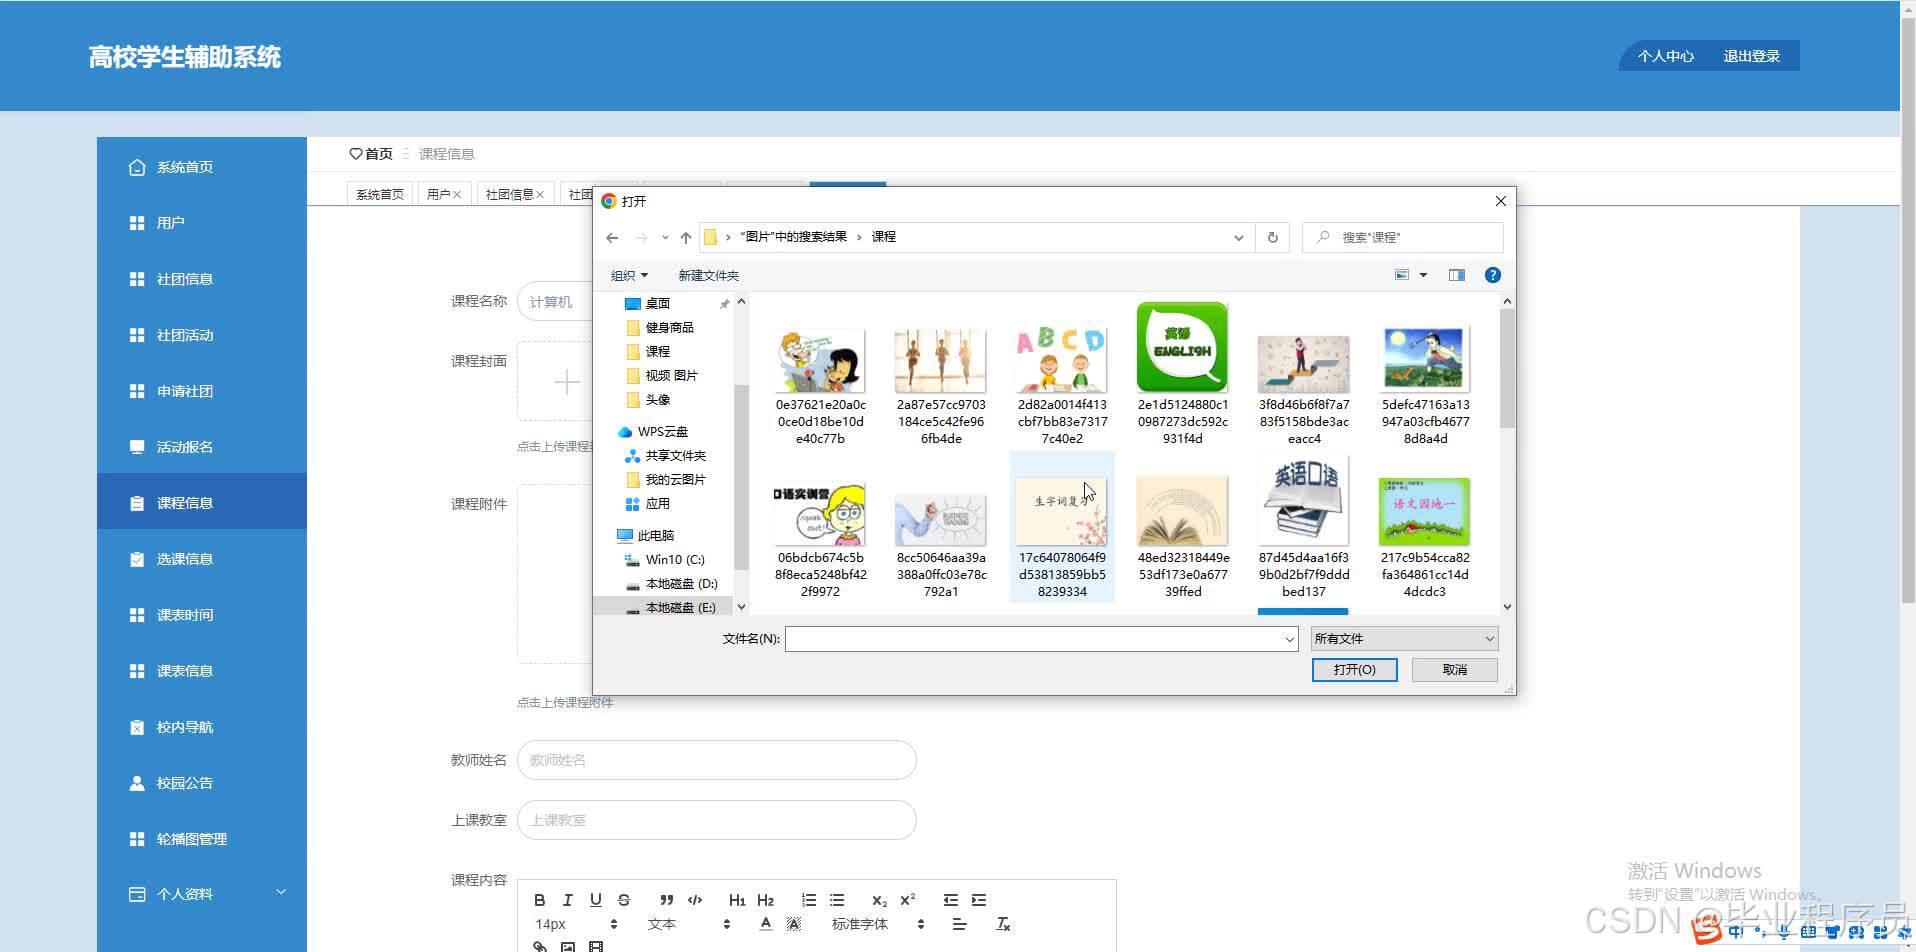Open text color picker in editor
Screen dimensions: 1916x952
point(765,924)
